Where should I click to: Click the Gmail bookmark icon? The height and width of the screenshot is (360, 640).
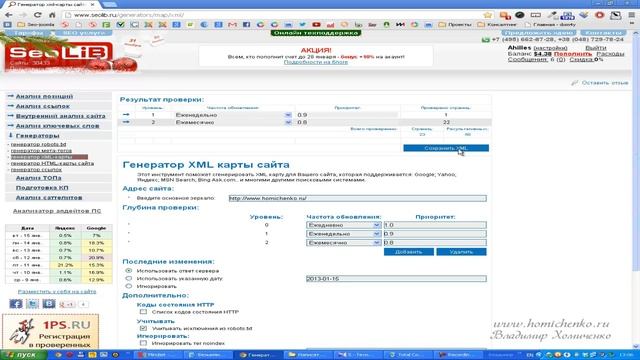coord(232,24)
